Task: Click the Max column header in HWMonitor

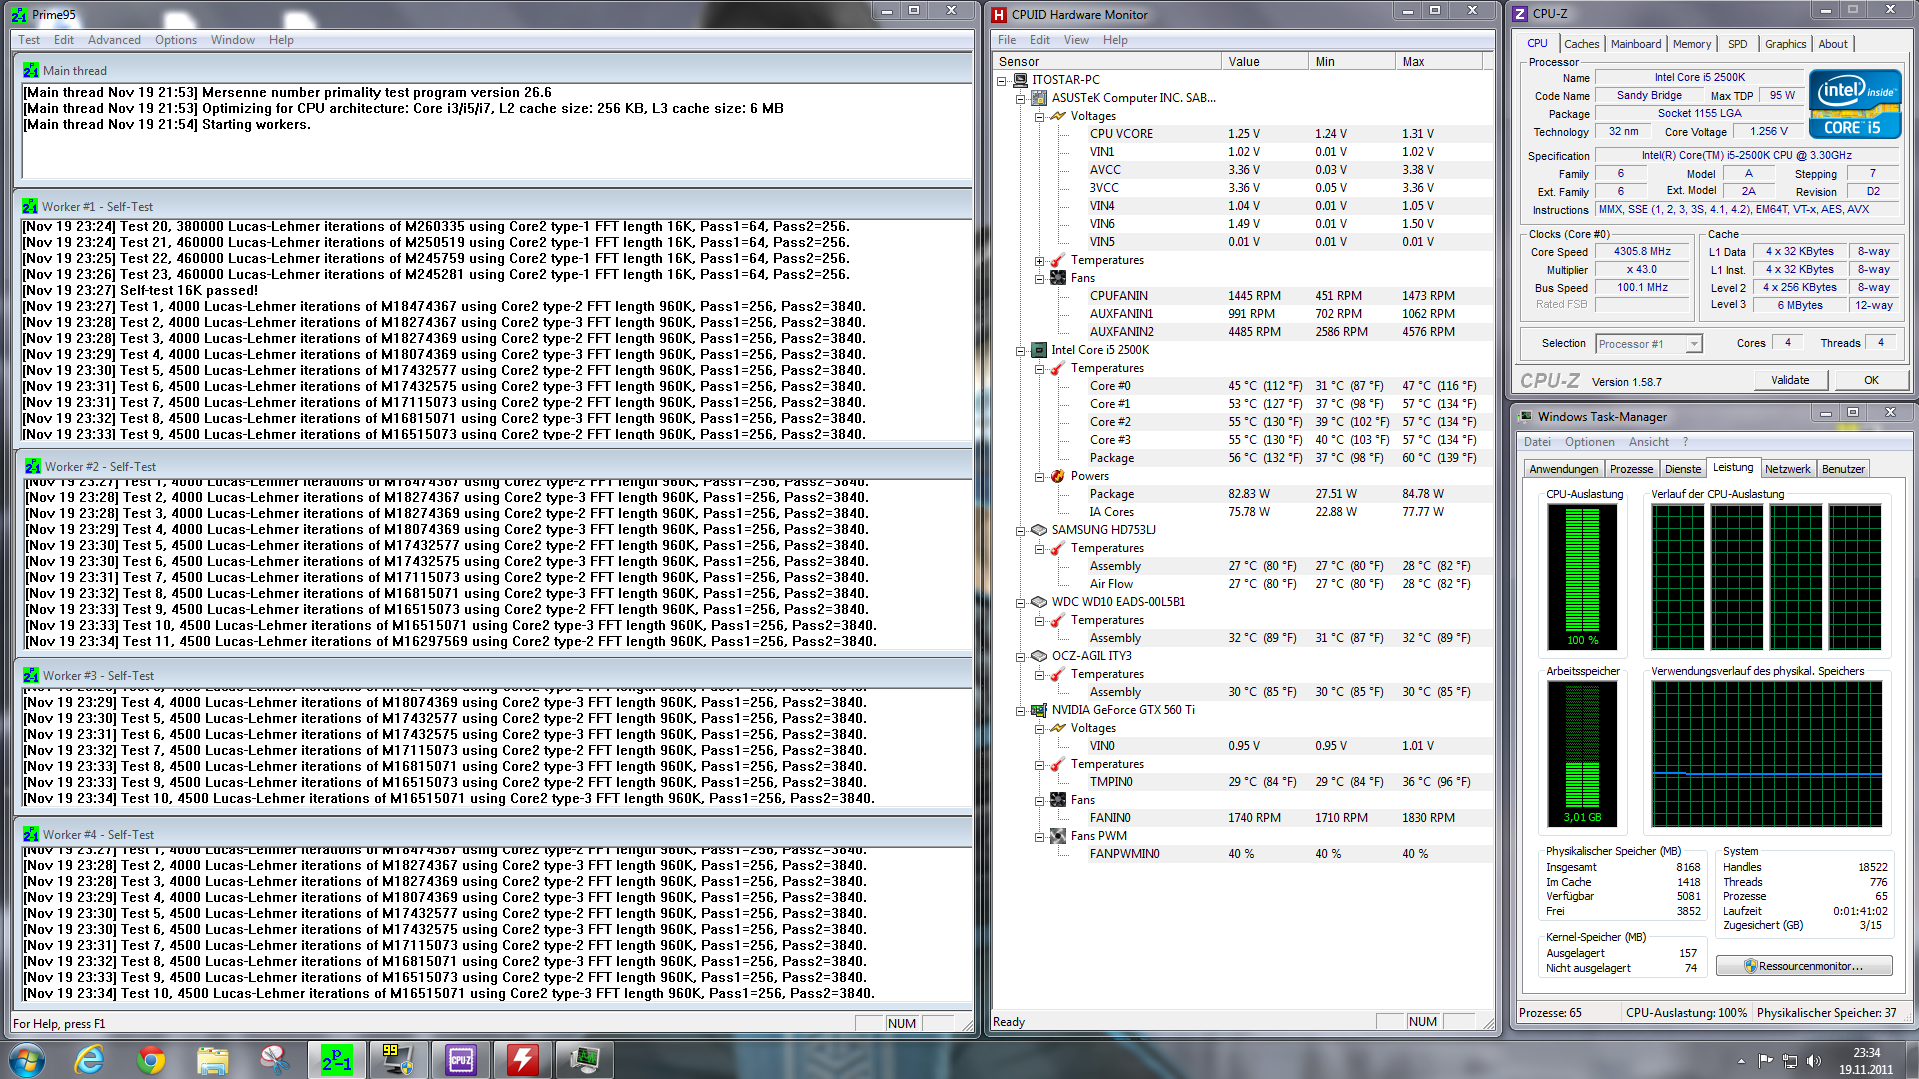Action: 1438,62
